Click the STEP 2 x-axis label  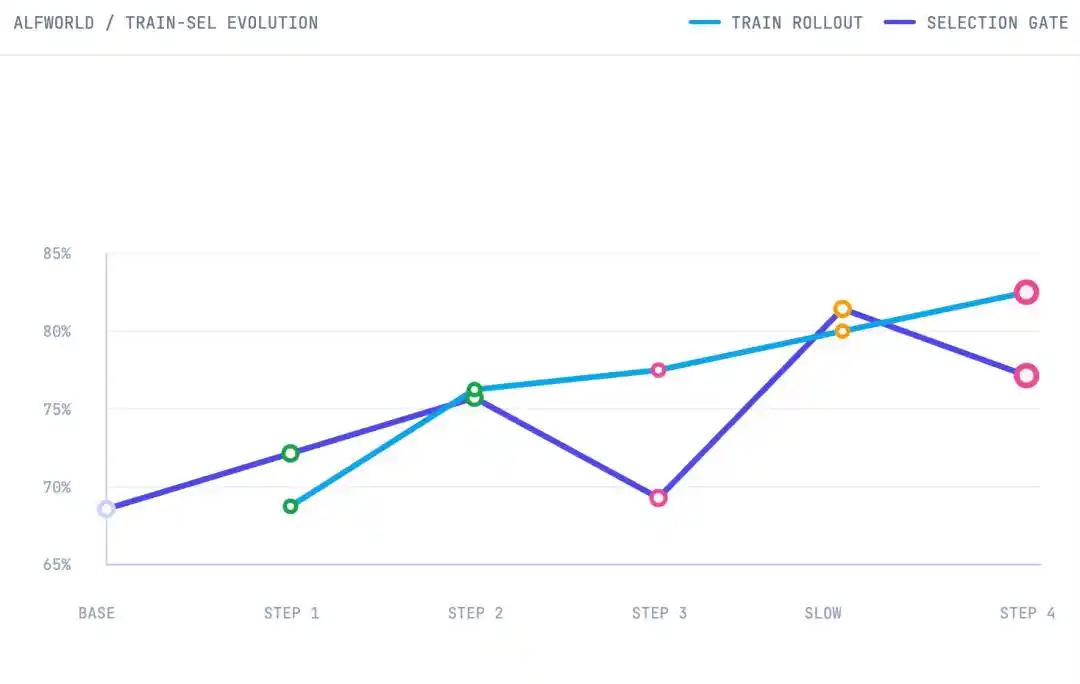[x=475, y=613]
